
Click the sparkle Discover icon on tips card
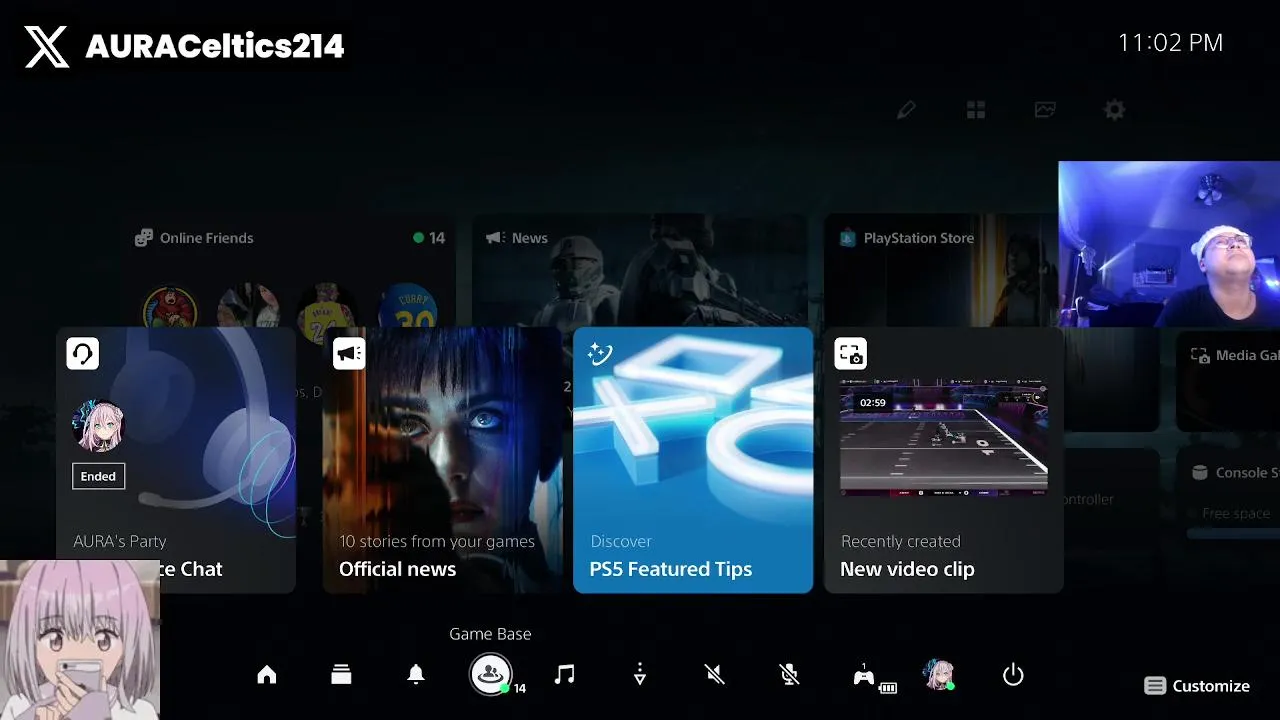click(x=600, y=353)
